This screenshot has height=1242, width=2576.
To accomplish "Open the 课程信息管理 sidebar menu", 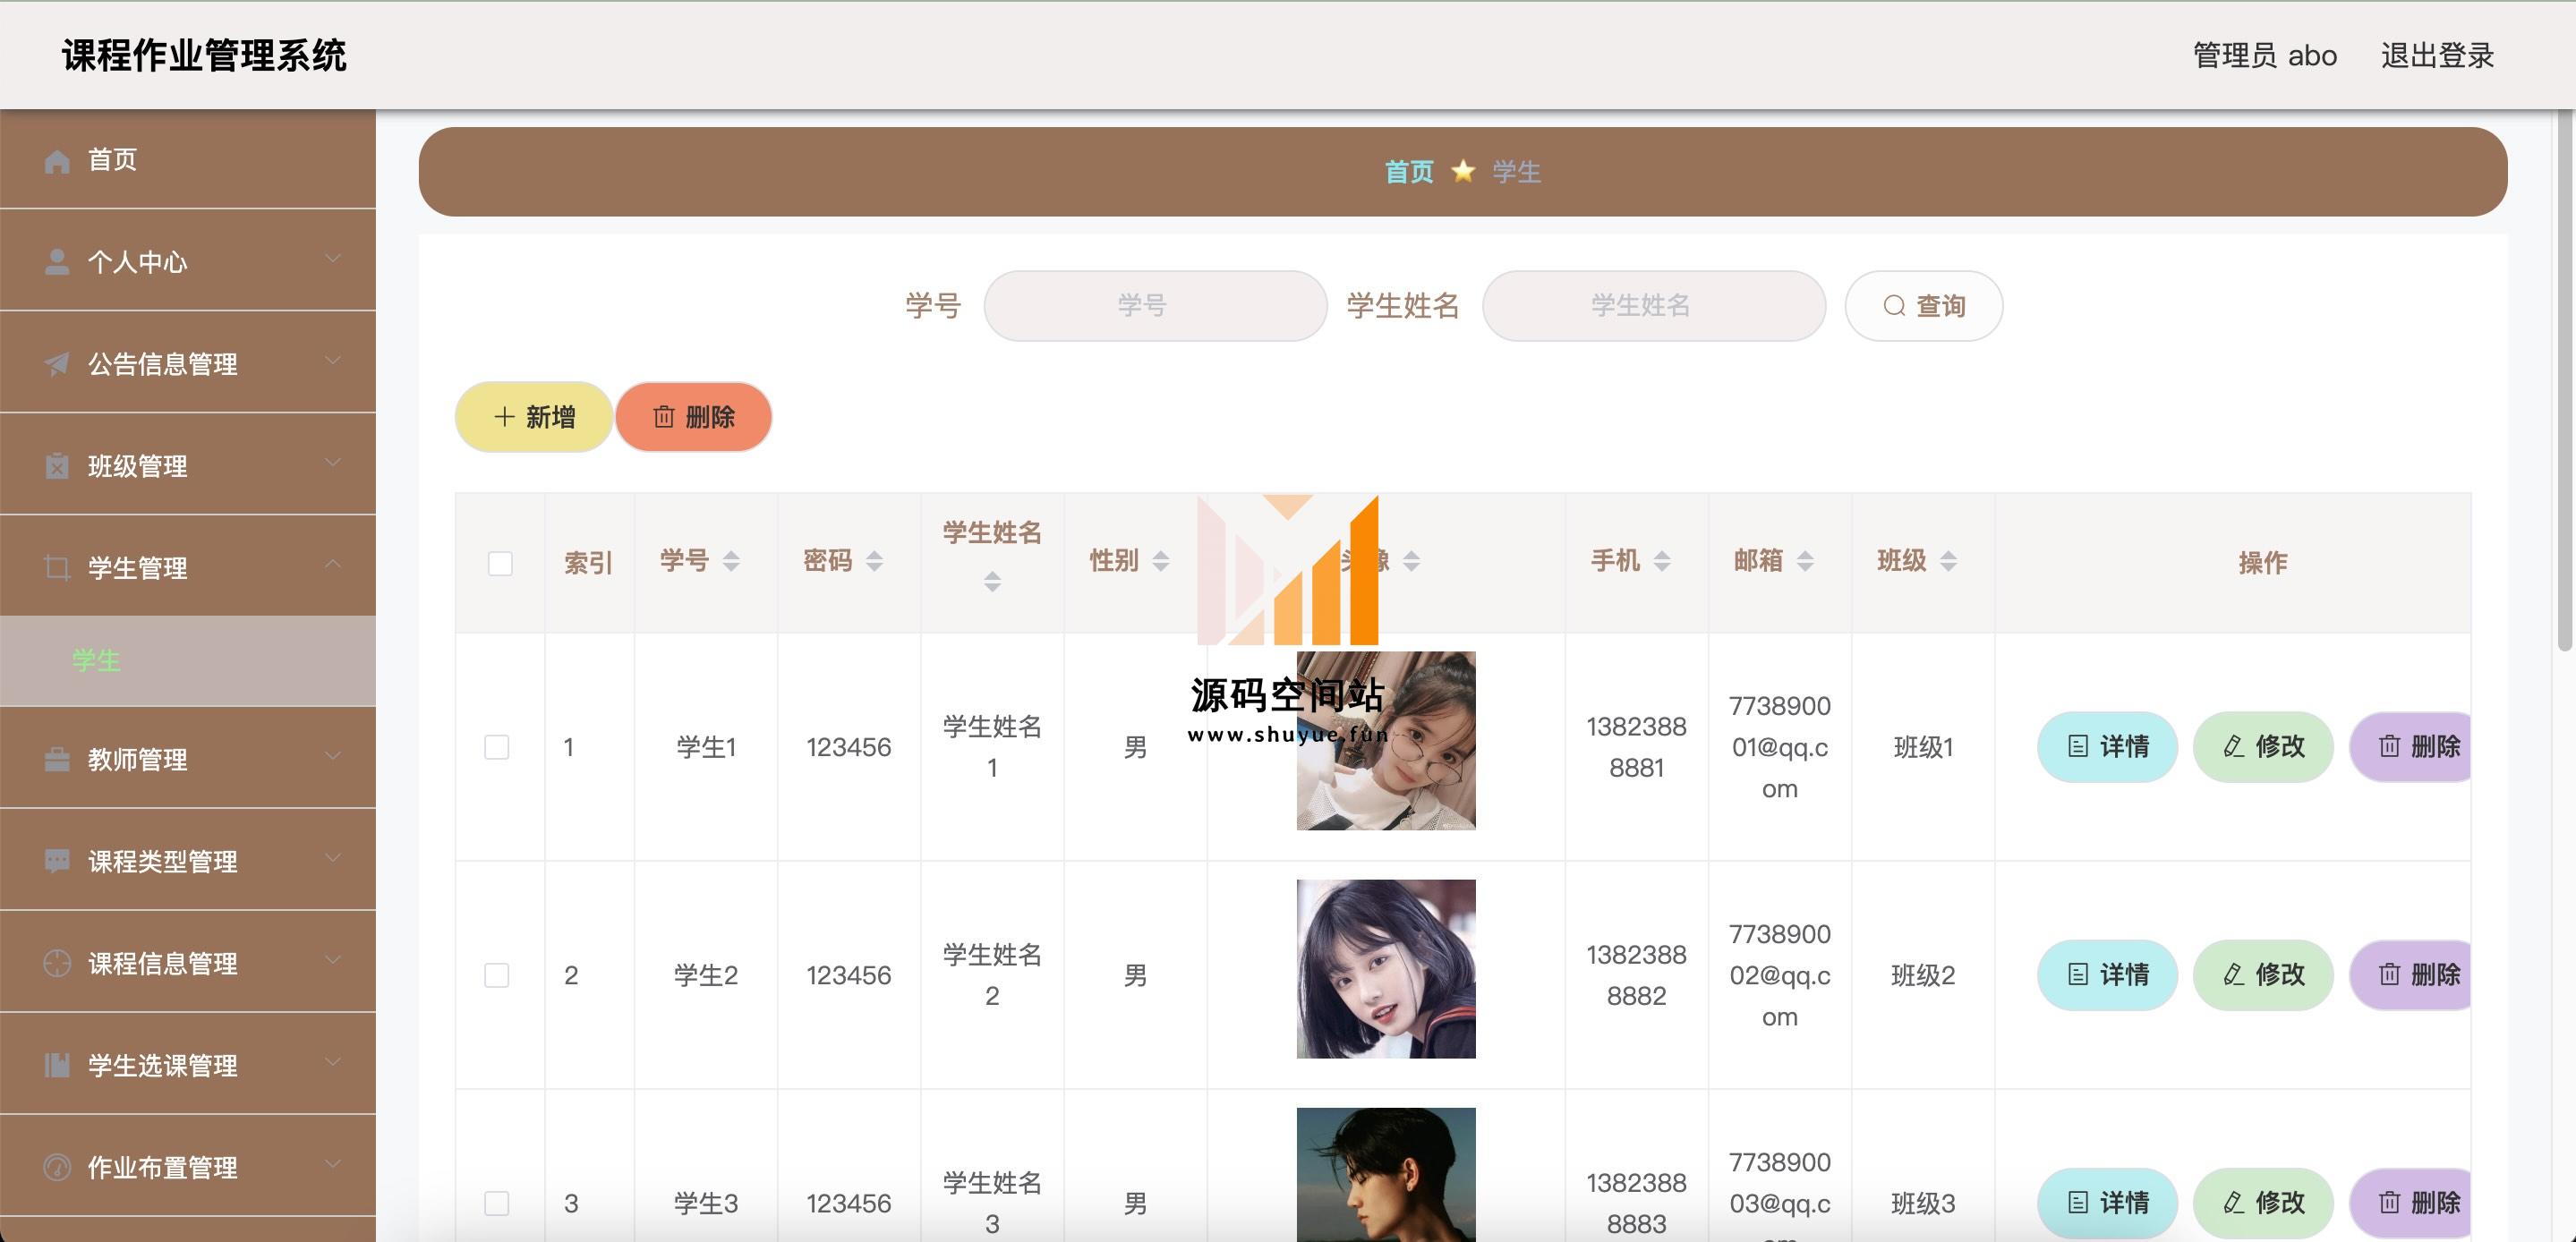I will (188, 963).
